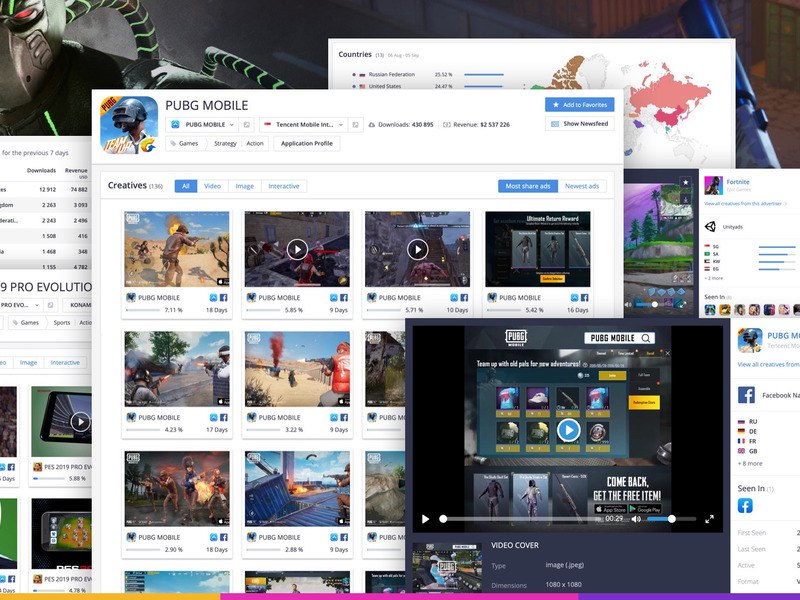800x600 pixels.
Task: Open the Tencent Mobile publisher dropdown
Action: (303, 124)
